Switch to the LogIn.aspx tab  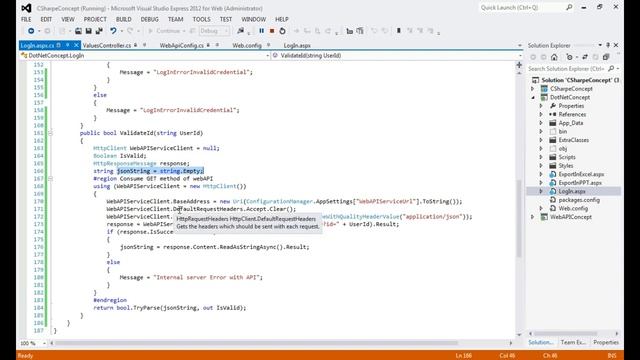297,45
